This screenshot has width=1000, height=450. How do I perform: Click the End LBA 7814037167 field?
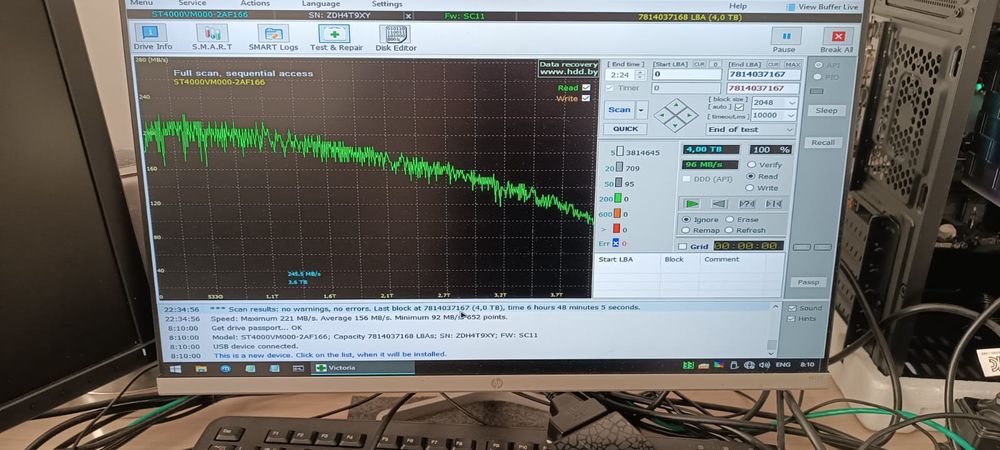[x=765, y=75]
